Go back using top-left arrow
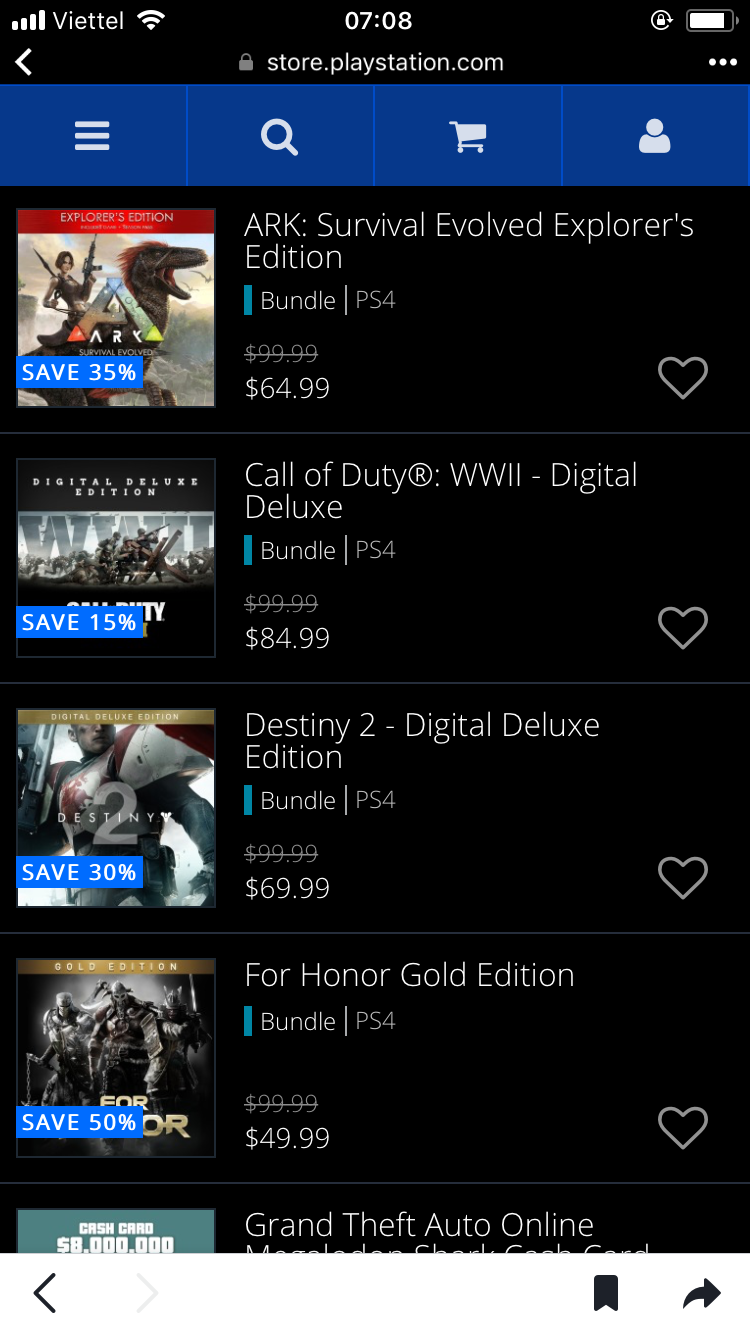Viewport: 750px width, 1334px height. [24, 63]
